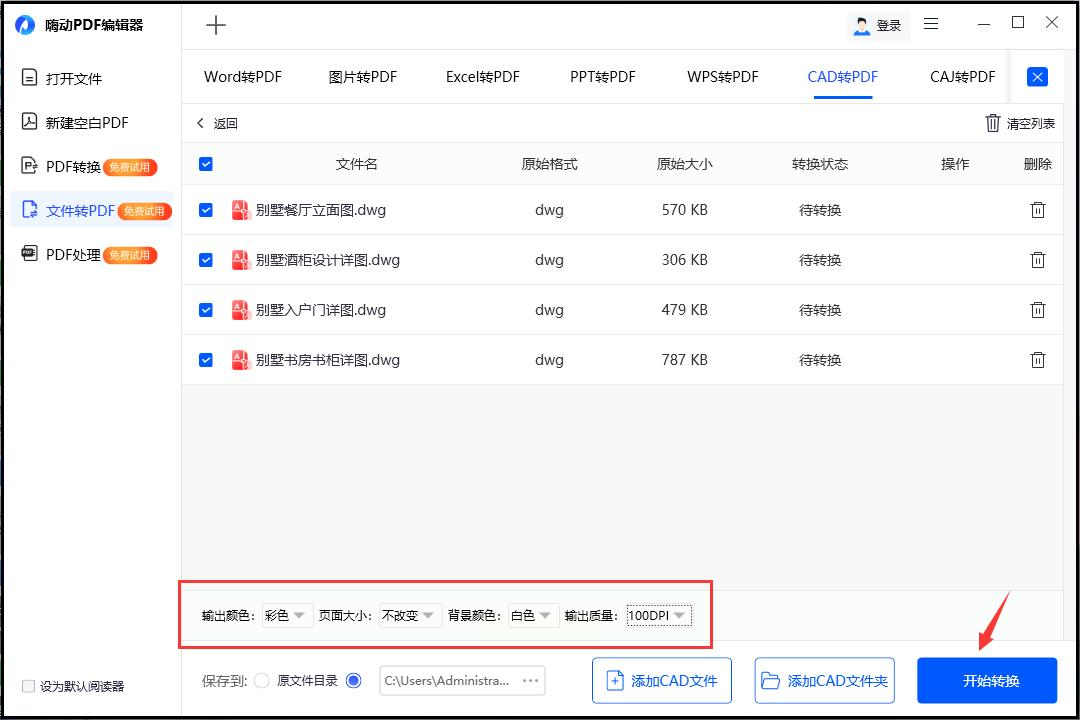
Task: Click the 添加CAD文件夹 button
Action: pyautogui.click(x=824, y=681)
